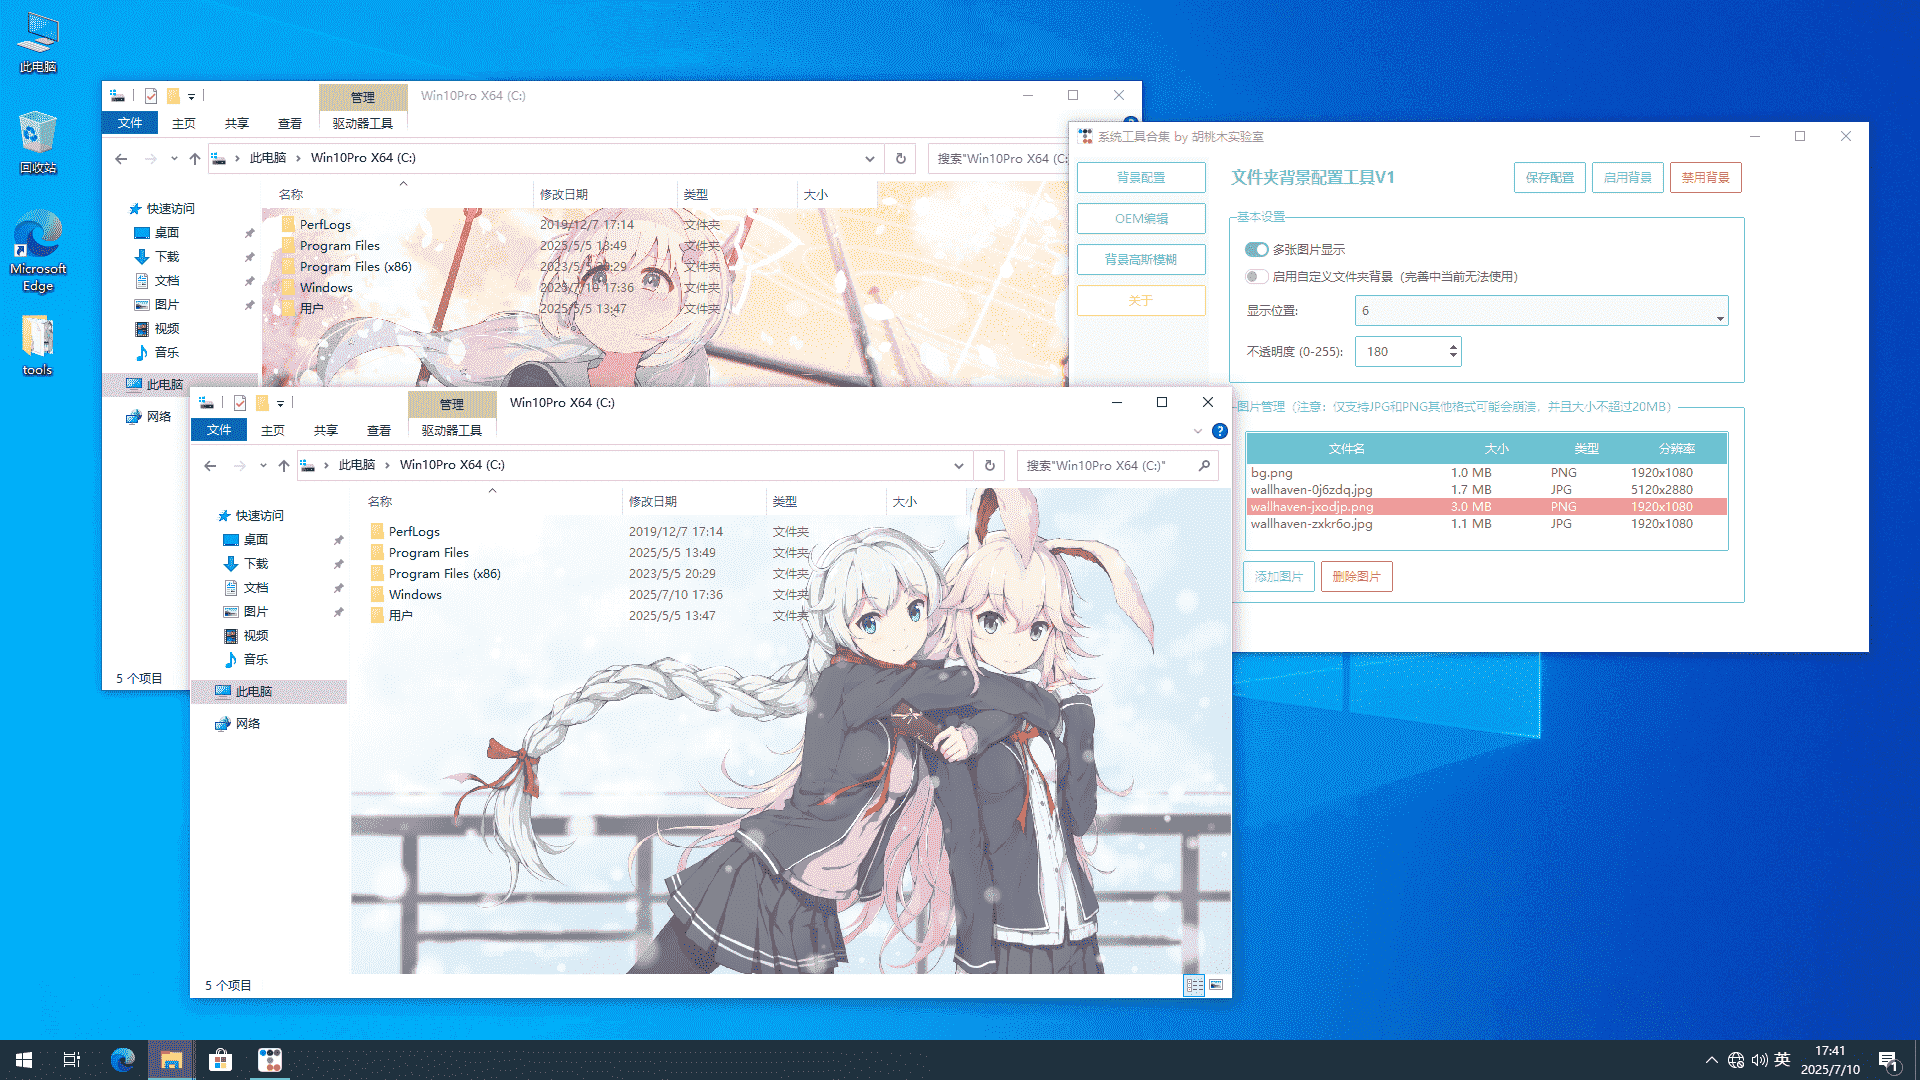Open recent locations dropdown in back Explorer

174,158
